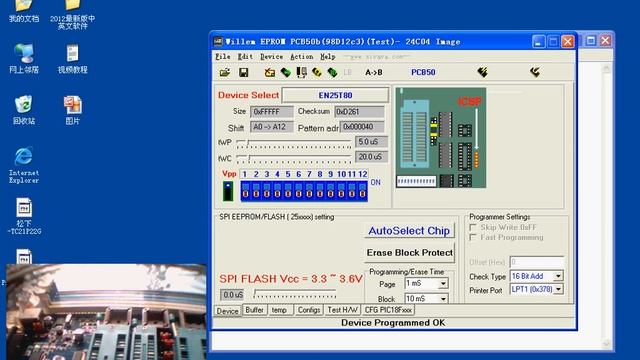Click the first black chip-arrow icon right of PCB50

click(482, 72)
